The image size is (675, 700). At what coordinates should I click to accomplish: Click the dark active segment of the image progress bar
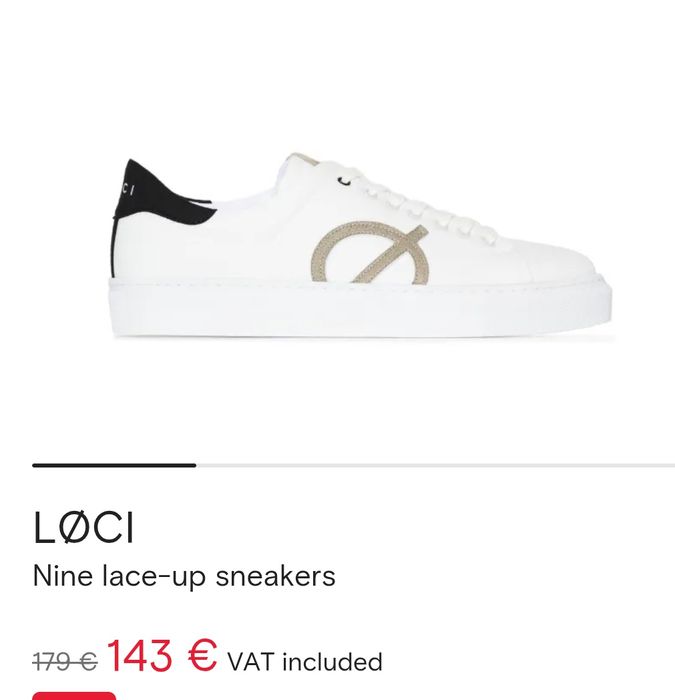tap(114, 466)
